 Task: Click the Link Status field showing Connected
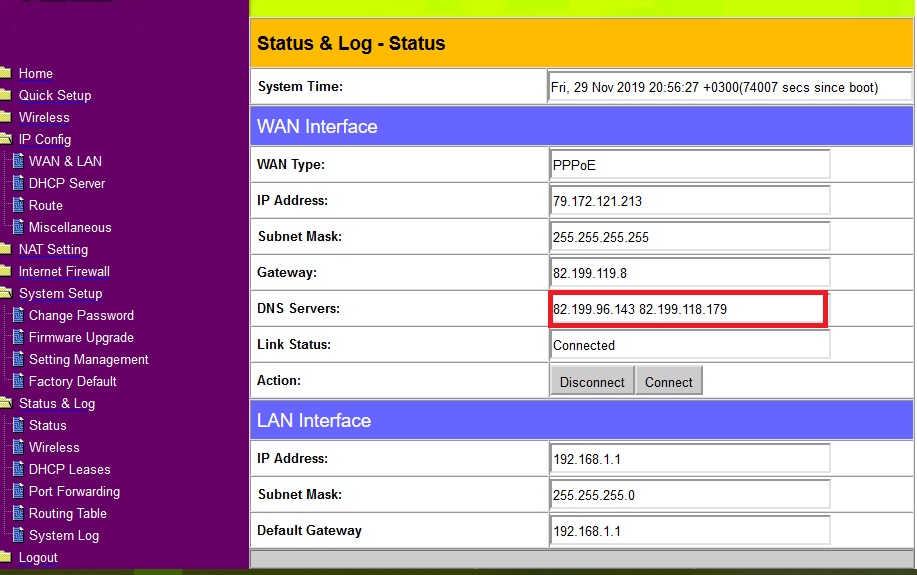coord(690,345)
